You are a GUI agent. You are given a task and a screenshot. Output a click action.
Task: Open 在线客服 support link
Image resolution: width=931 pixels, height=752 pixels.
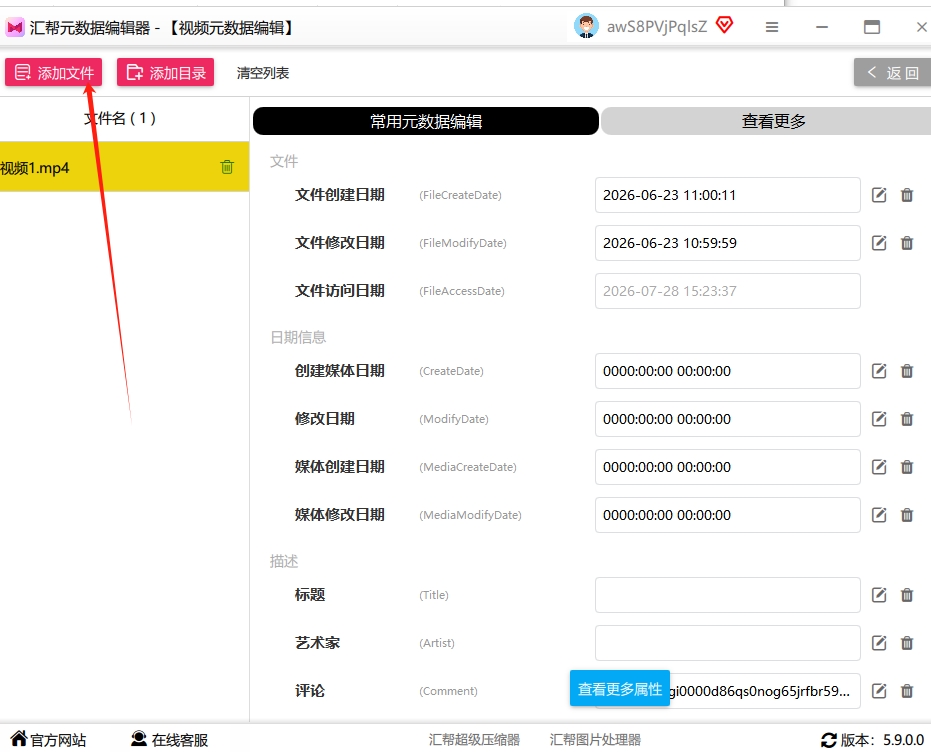pyautogui.click(x=170, y=740)
